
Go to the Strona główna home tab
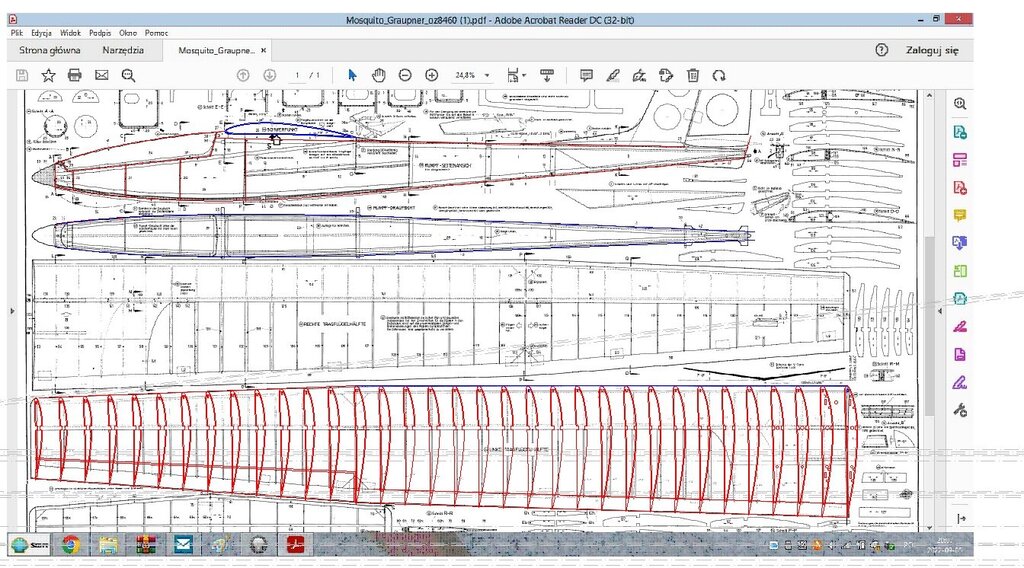tap(50, 50)
